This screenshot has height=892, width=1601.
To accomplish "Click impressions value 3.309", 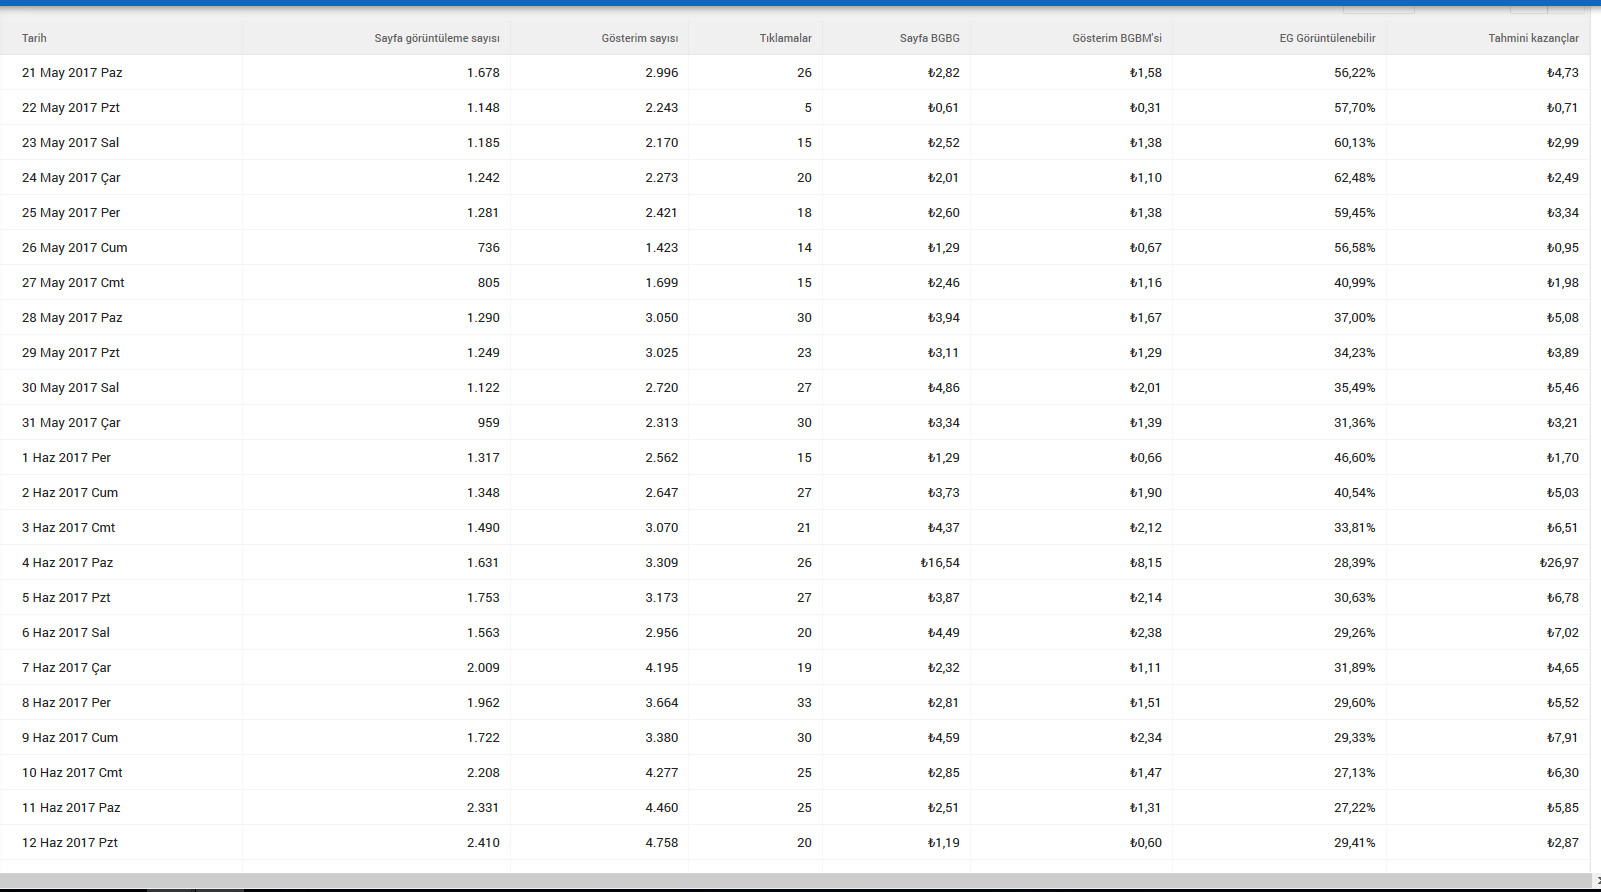I will [662, 563].
